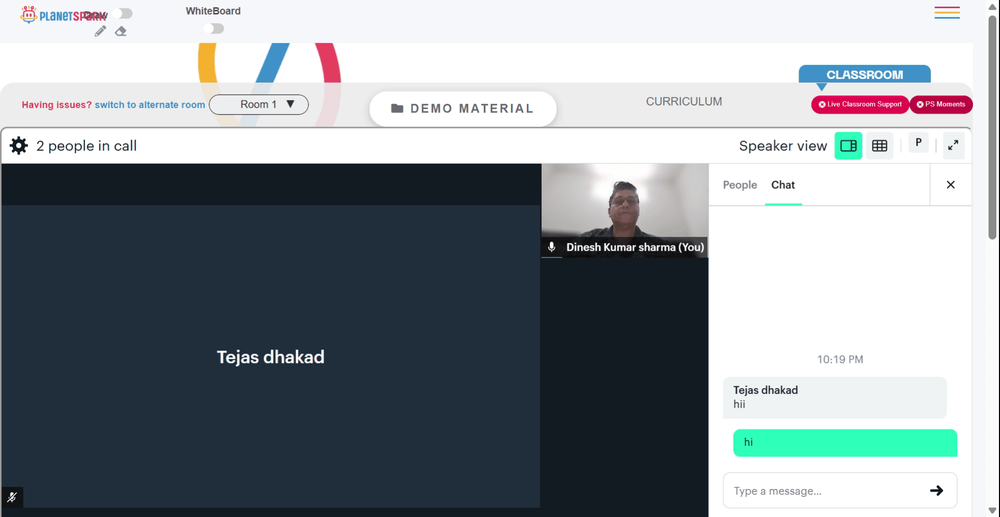Switch to speaker view layout icon

click(848, 146)
